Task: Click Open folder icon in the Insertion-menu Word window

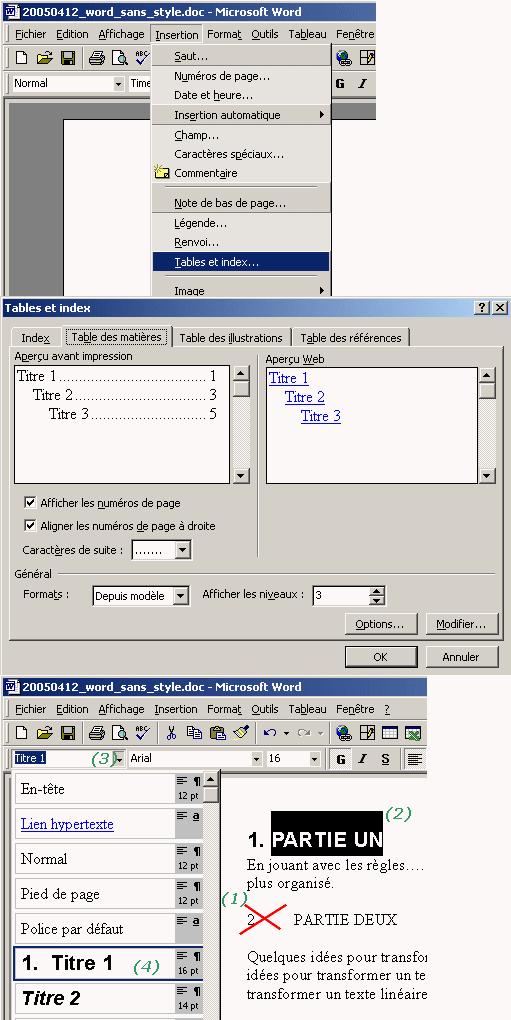Action: (44, 58)
